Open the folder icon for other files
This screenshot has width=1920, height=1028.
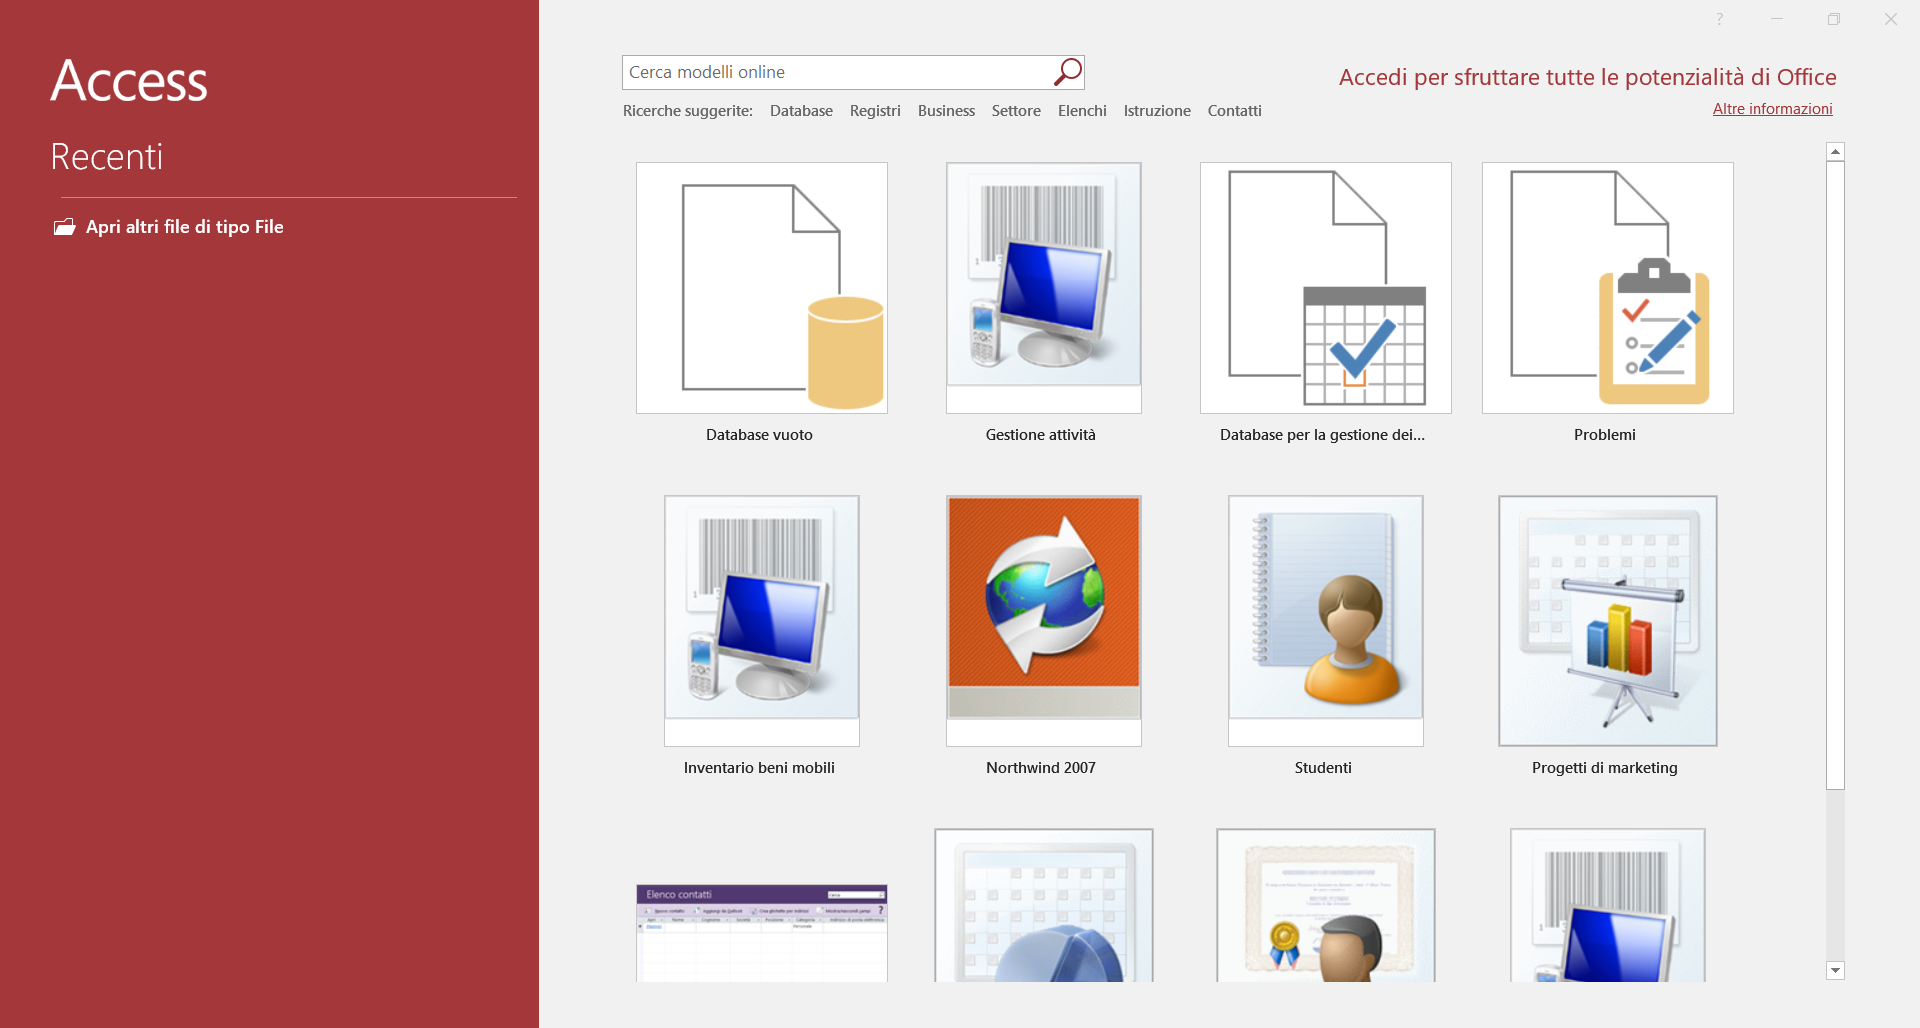[x=64, y=227]
